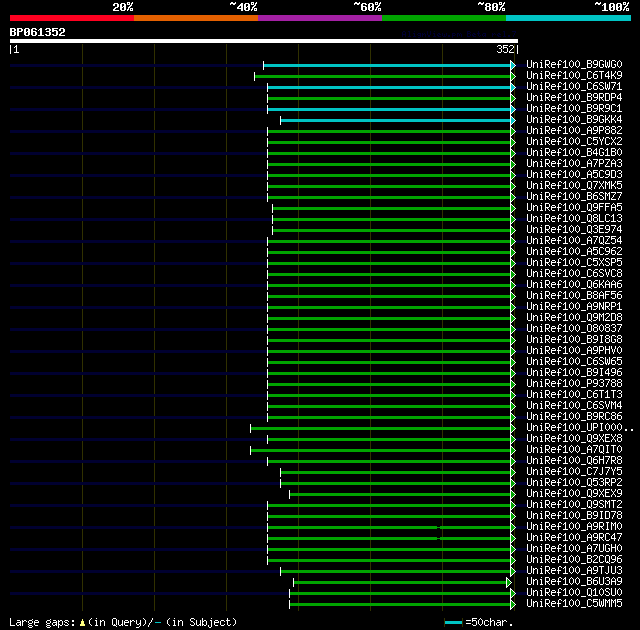Screen dimensions: 640x630
Task: Open the UniRef100_B9ID78 hit label
Action: point(574,515)
